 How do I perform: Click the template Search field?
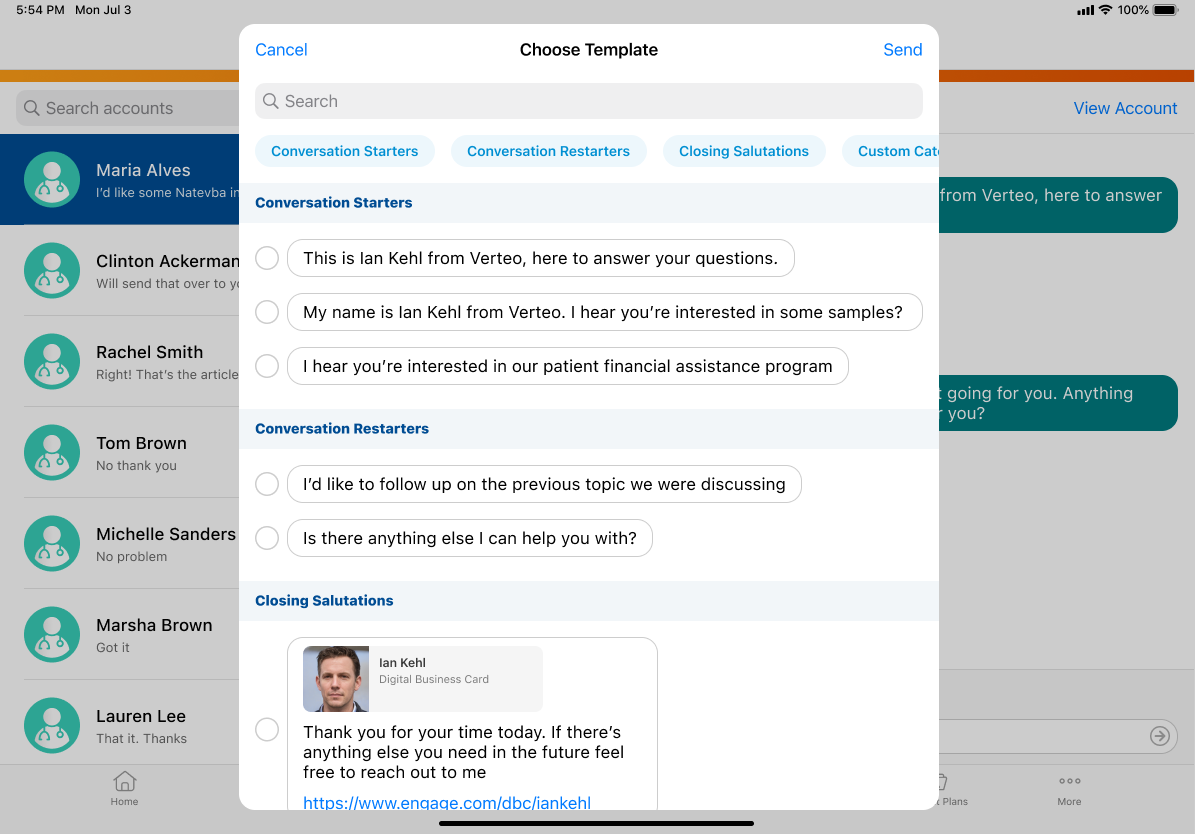tap(588, 101)
